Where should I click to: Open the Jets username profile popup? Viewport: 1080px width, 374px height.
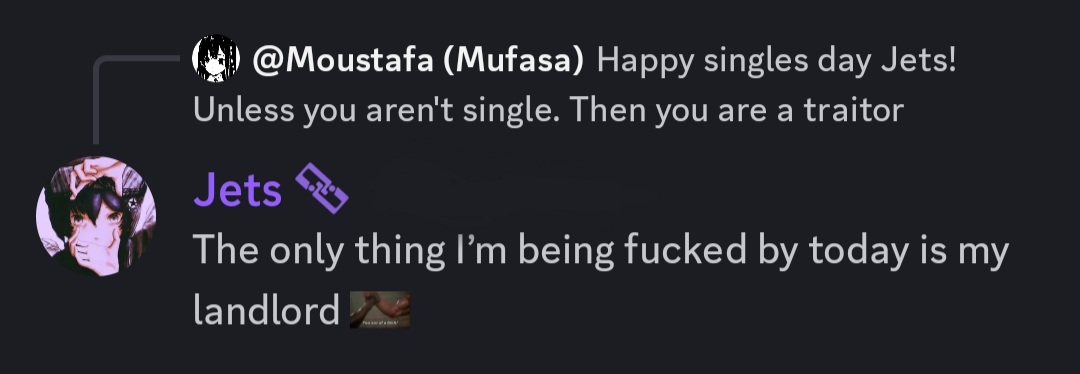tap(238, 189)
